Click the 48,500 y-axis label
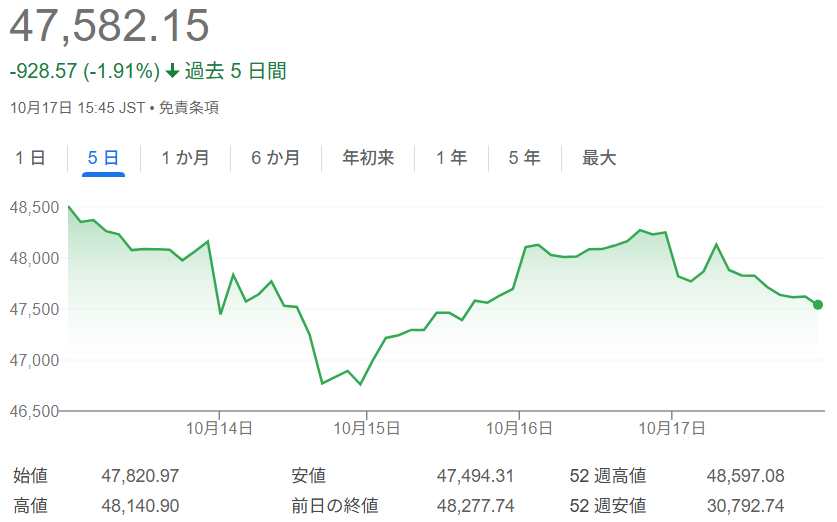 point(35,208)
